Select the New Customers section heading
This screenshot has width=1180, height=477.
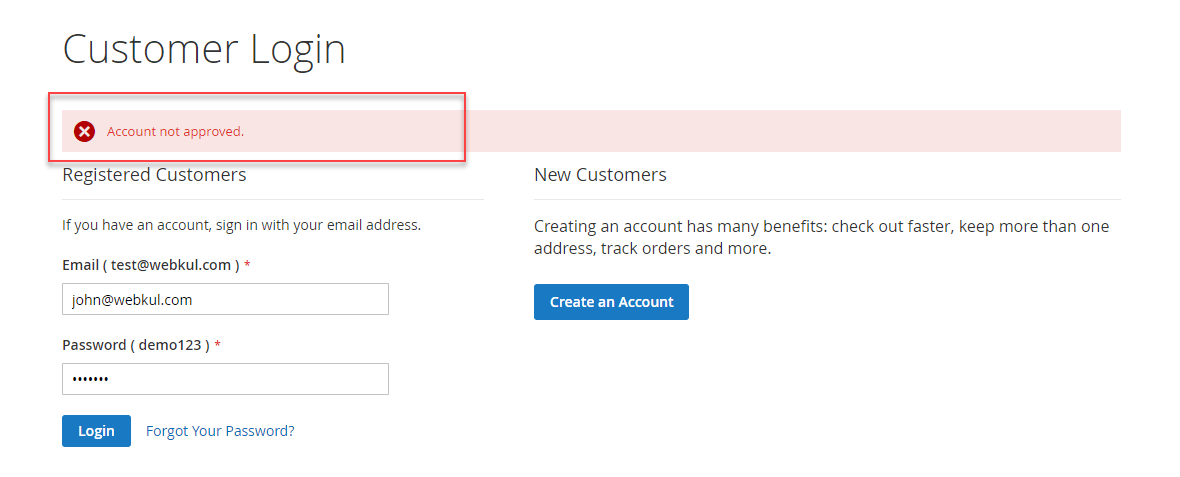coord(600,175)
